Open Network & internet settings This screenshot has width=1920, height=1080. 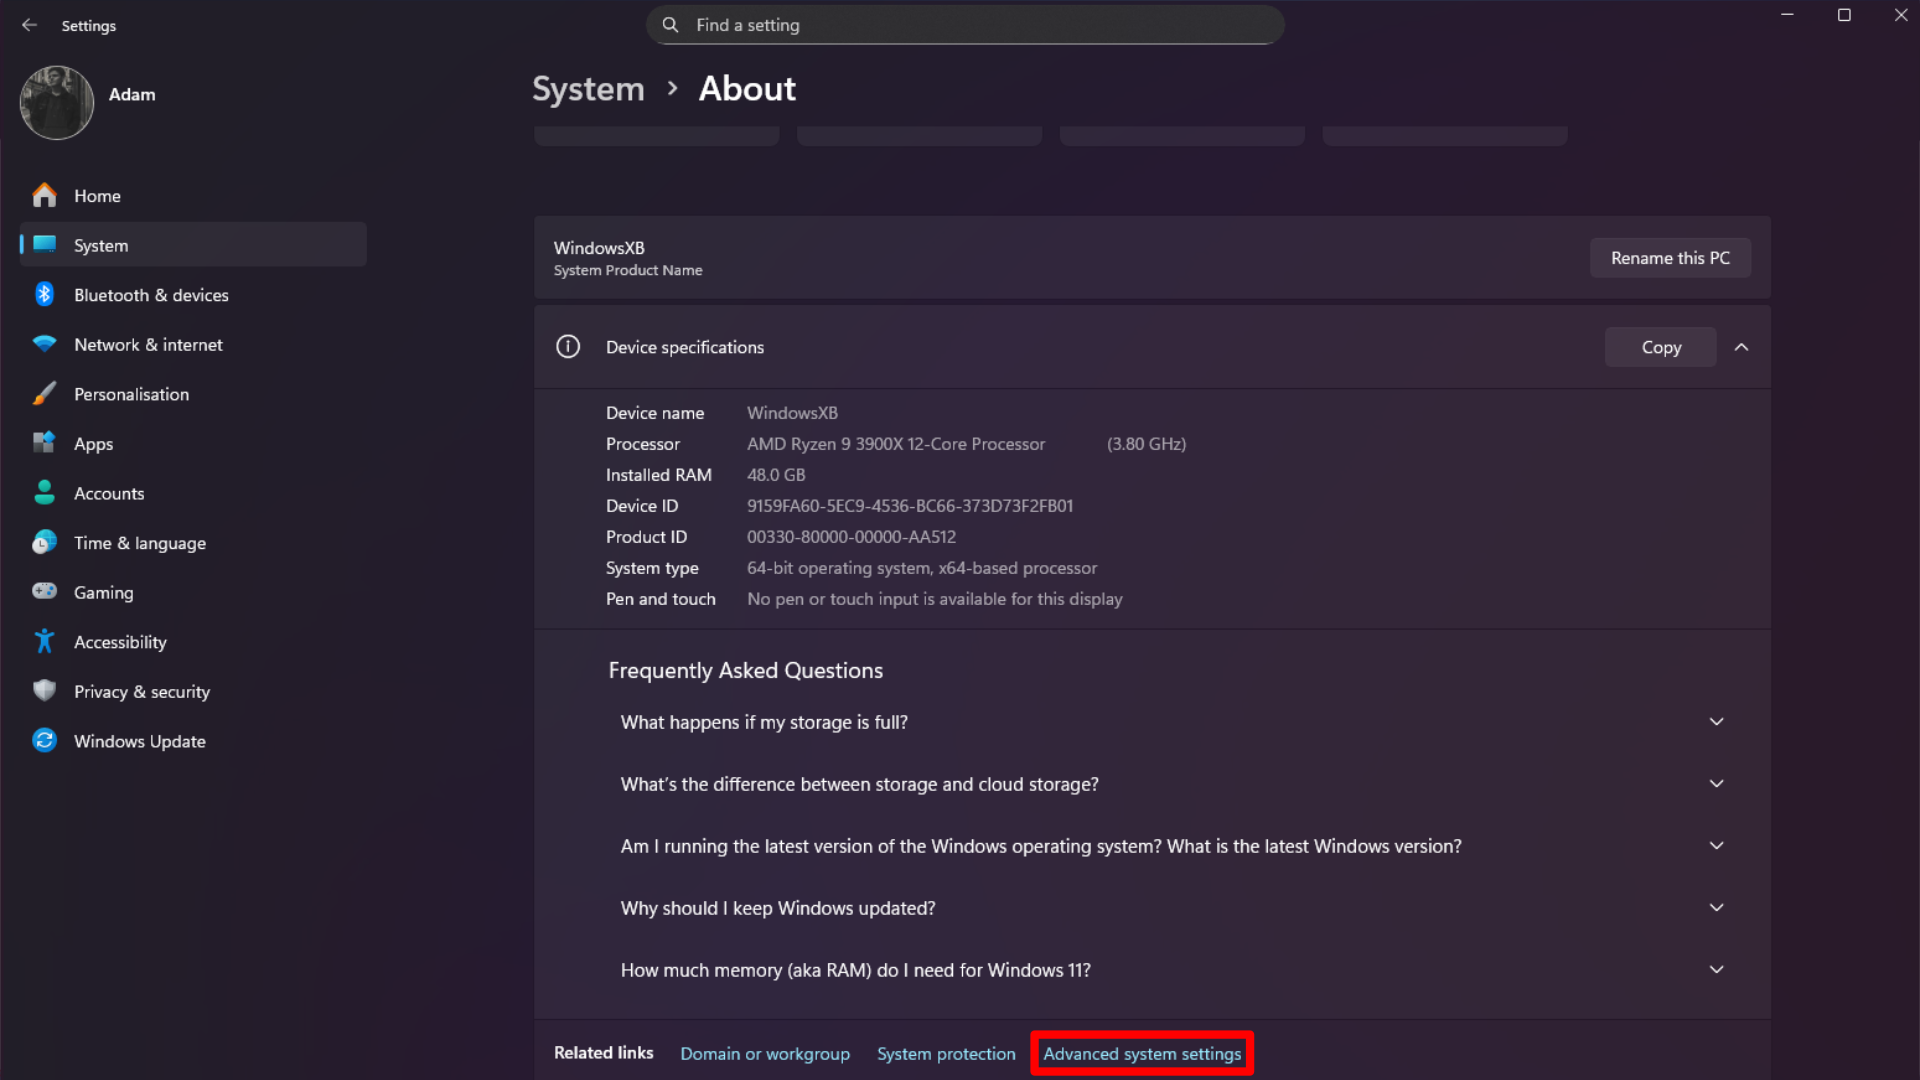pyautogui.click(x=148, y=344)
